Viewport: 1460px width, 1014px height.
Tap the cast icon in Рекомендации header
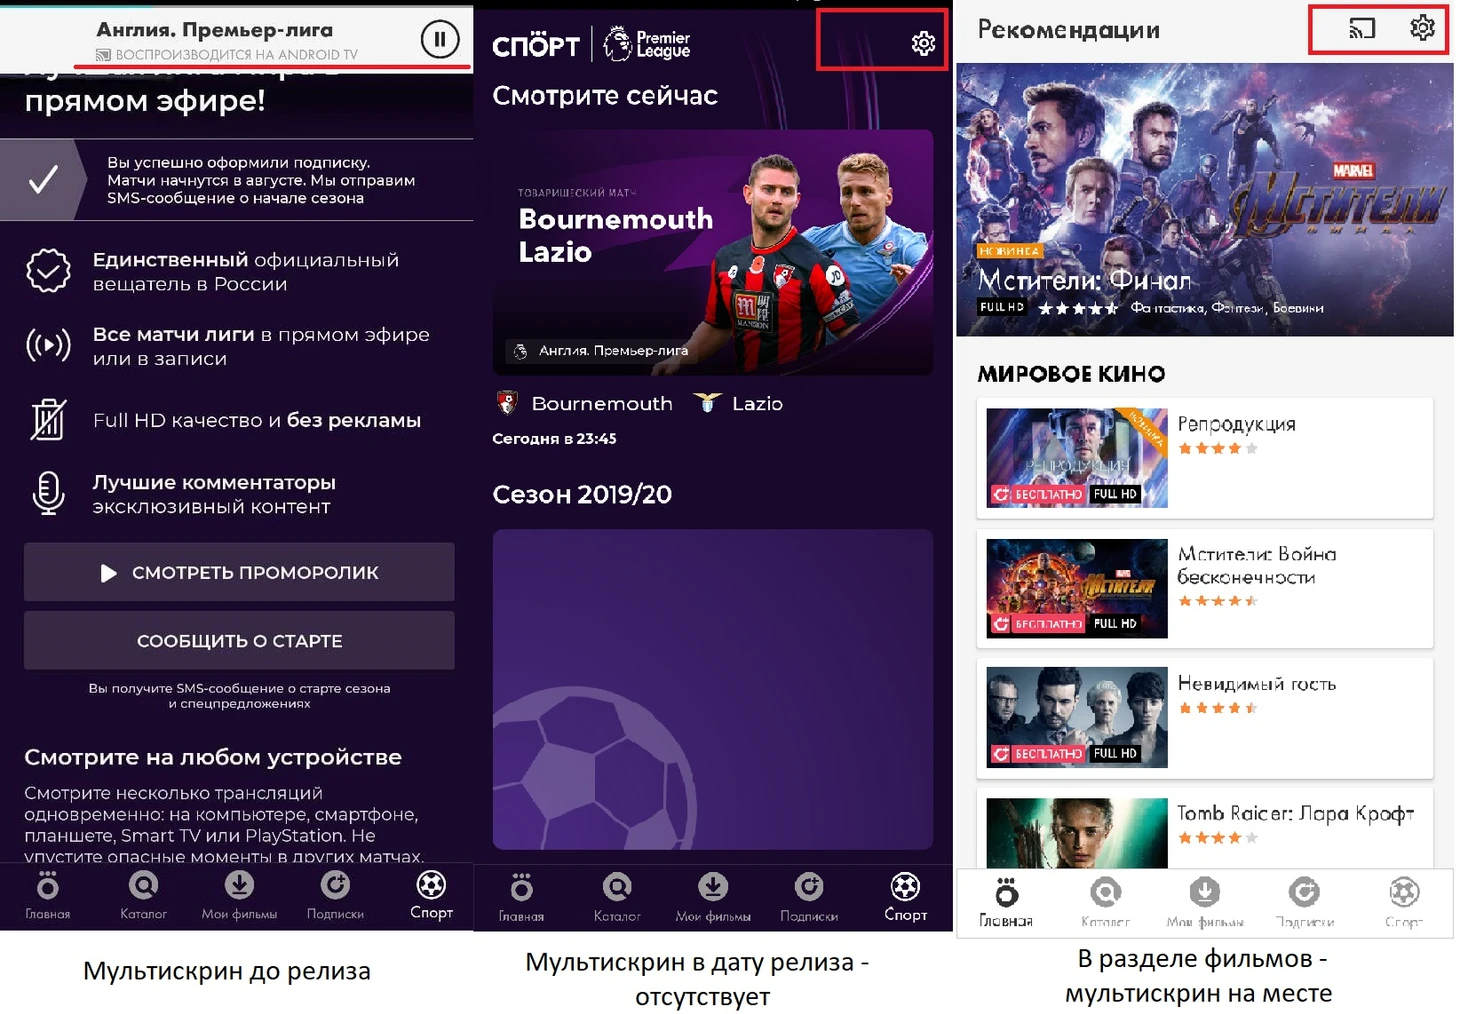(x=1362, y=28)
